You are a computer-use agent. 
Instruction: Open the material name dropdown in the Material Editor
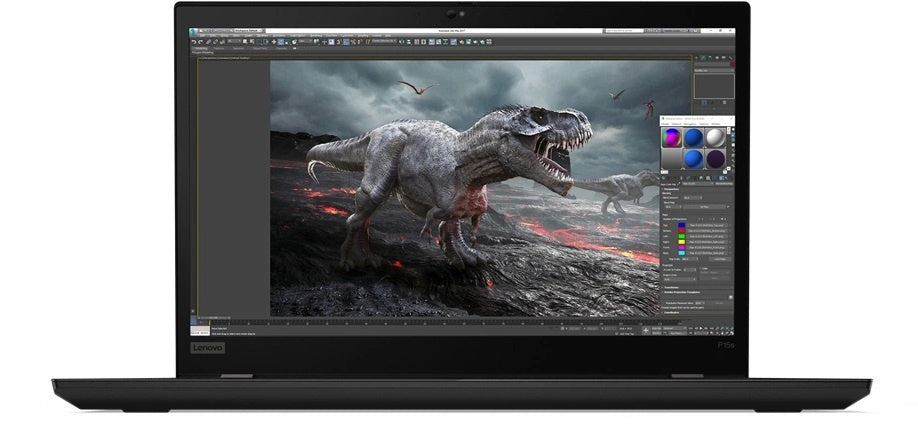tap(698, 184)
